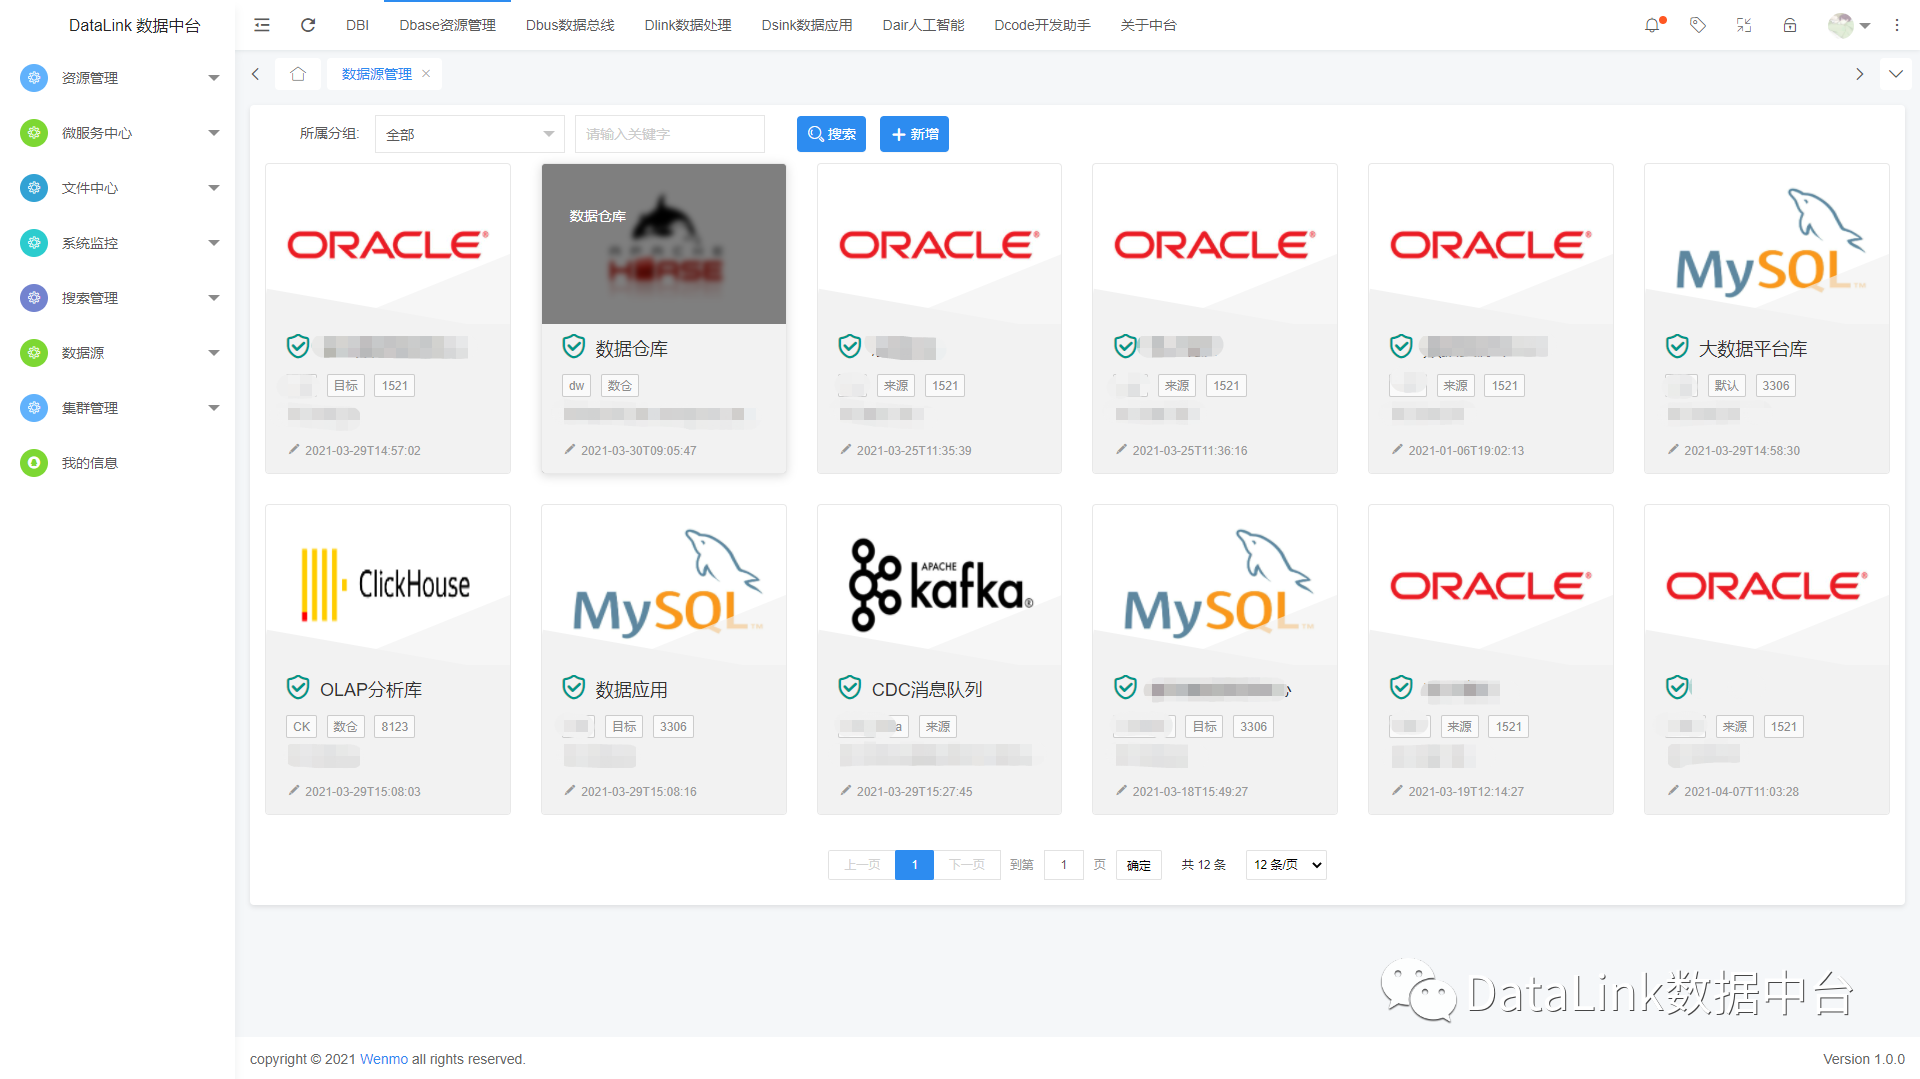Image resolution: width=1920 pixels, height=1079 pixels.
Task: Open the Dsink数据应用 top menu
Action: coord(807,25)
